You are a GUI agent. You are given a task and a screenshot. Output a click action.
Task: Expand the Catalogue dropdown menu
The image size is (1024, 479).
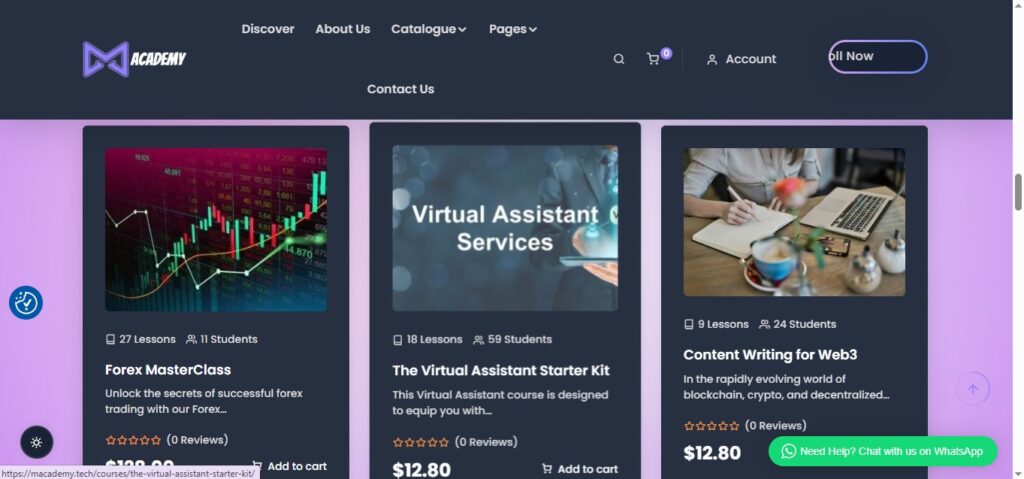pos(428,29)
